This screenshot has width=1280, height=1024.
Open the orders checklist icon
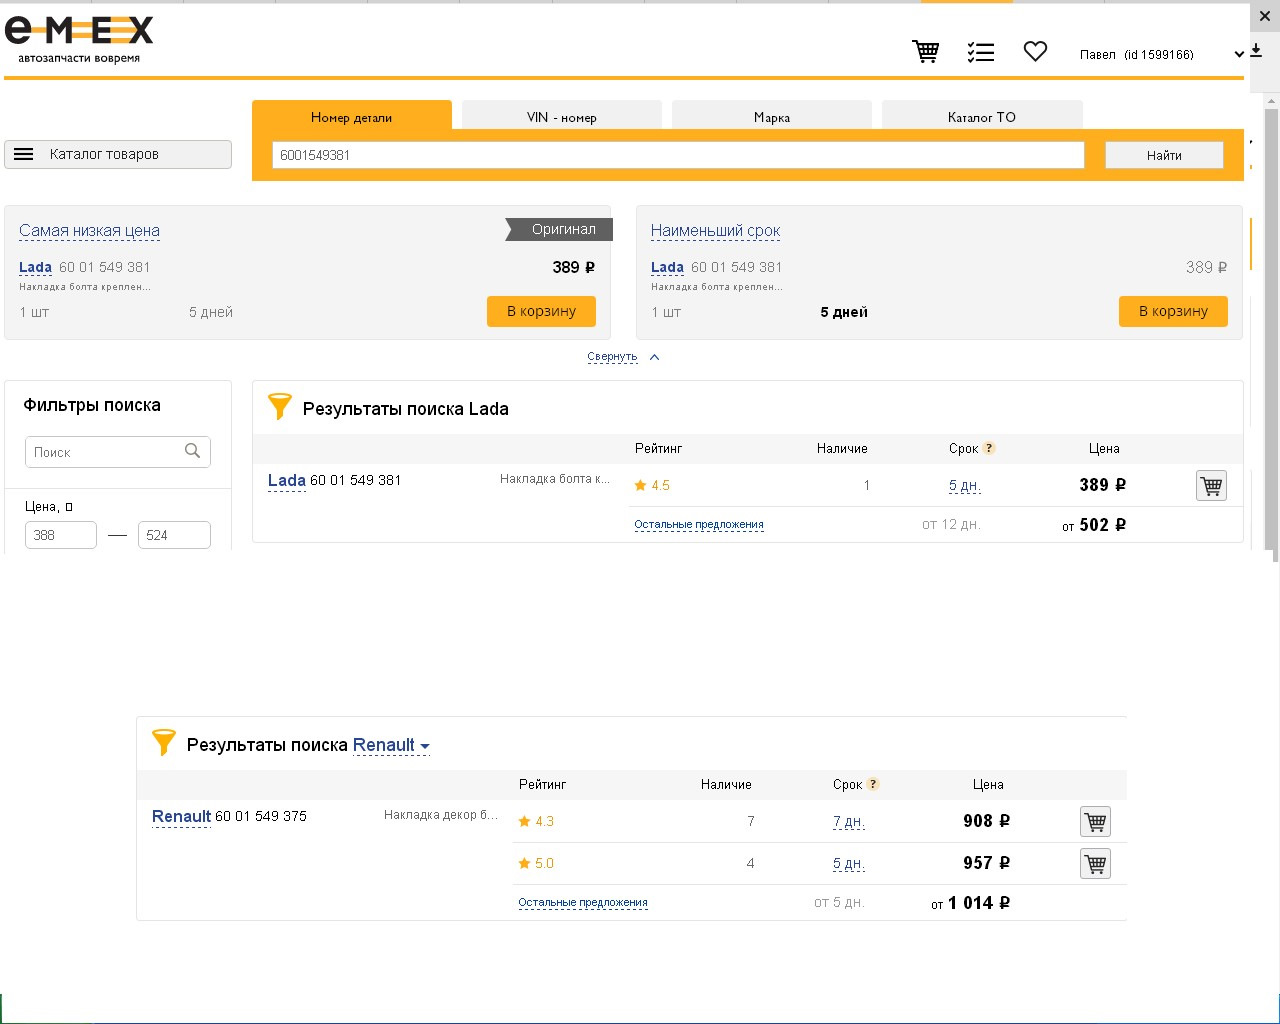[x=981, y=52]
